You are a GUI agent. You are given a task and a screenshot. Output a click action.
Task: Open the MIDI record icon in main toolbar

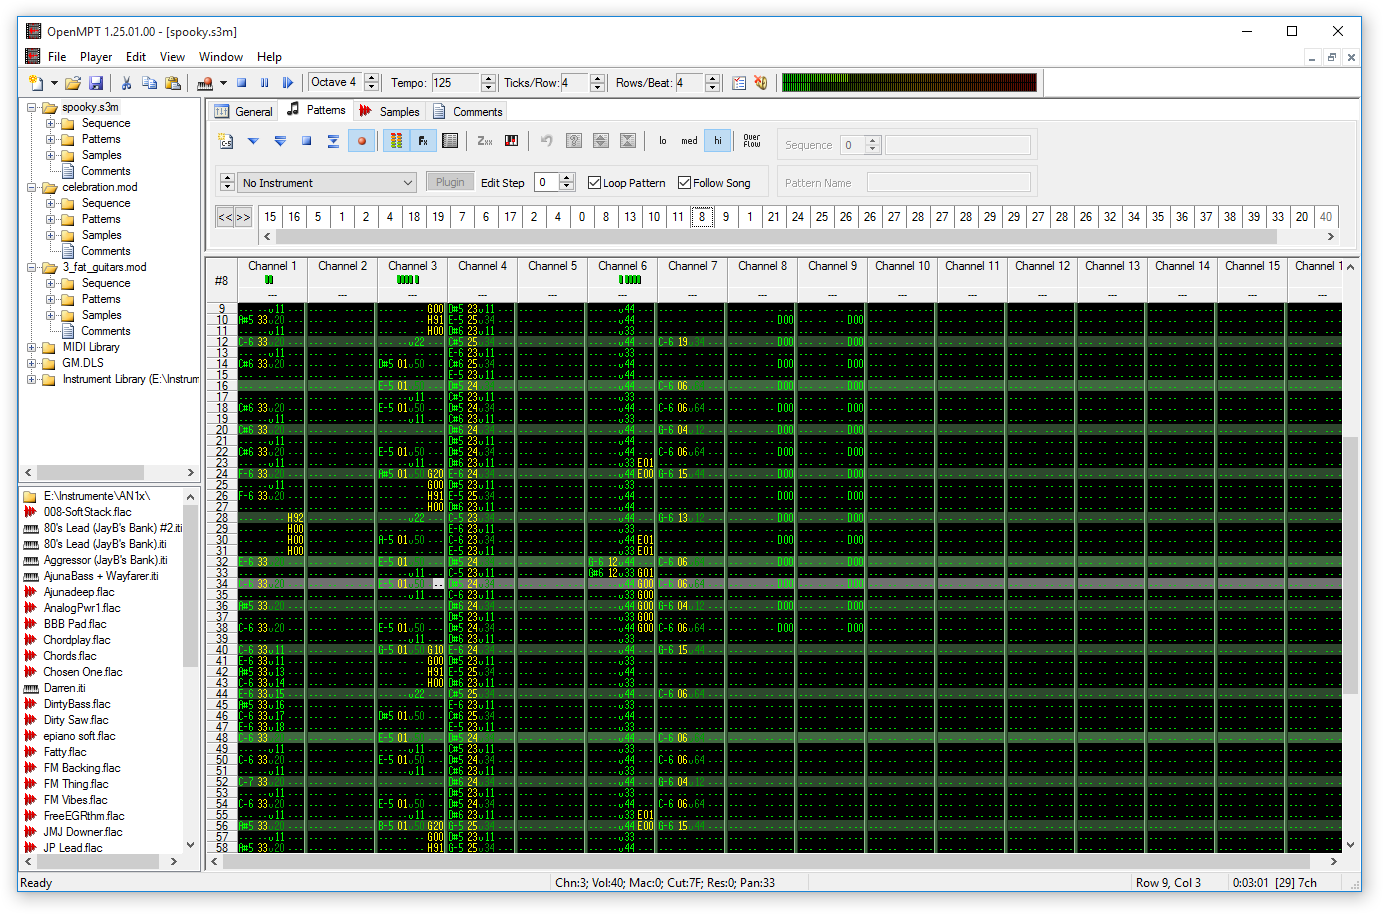tap(205, 83)
